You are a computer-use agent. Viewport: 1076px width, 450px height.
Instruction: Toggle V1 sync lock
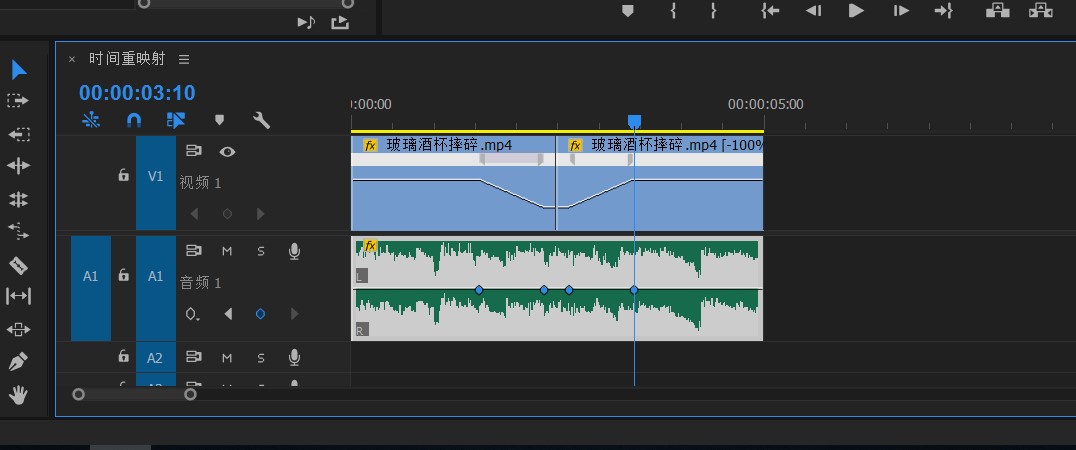pos(194,152)
